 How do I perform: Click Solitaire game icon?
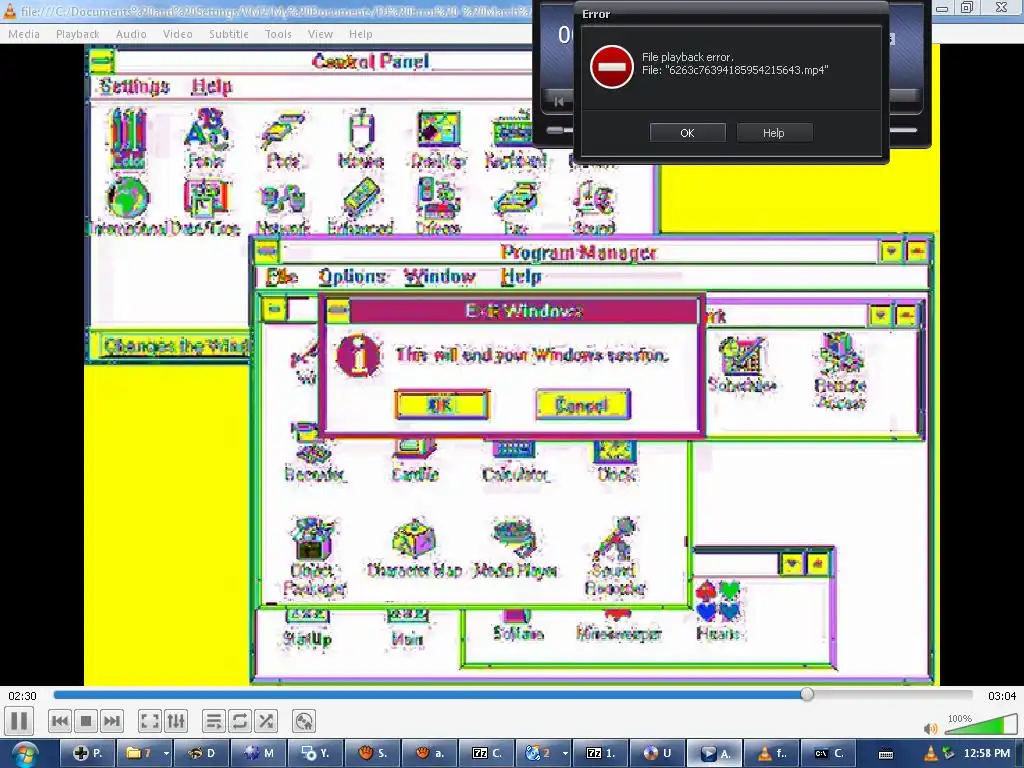(518, 626)
